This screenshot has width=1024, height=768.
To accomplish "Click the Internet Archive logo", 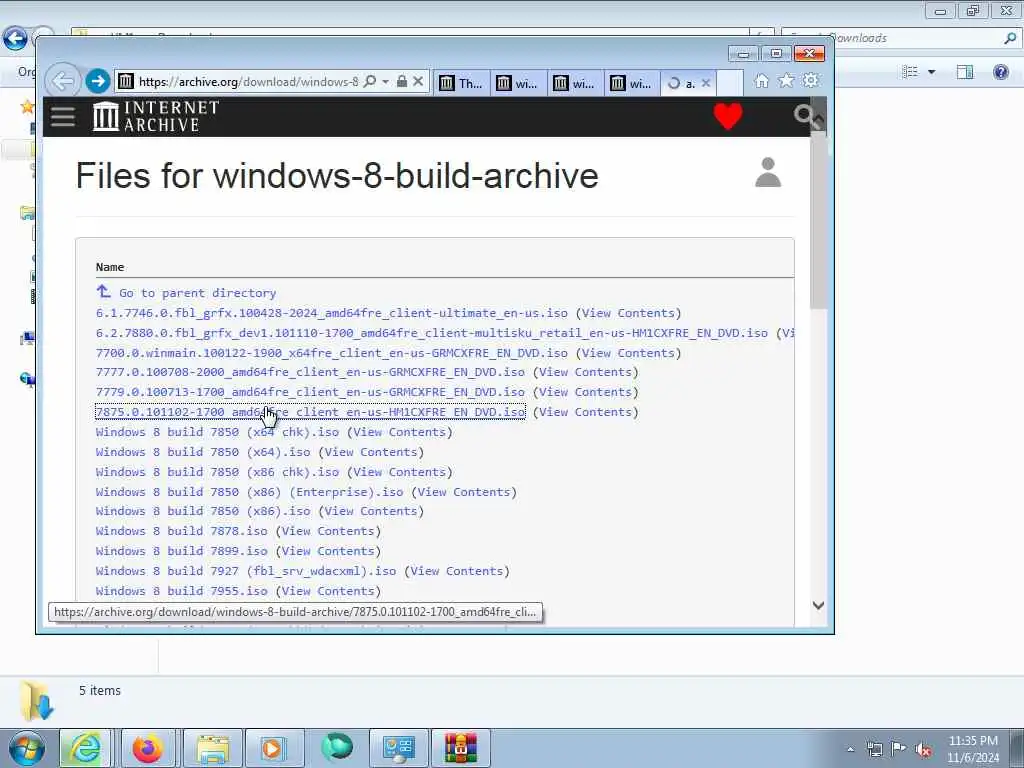I will 155,116.
